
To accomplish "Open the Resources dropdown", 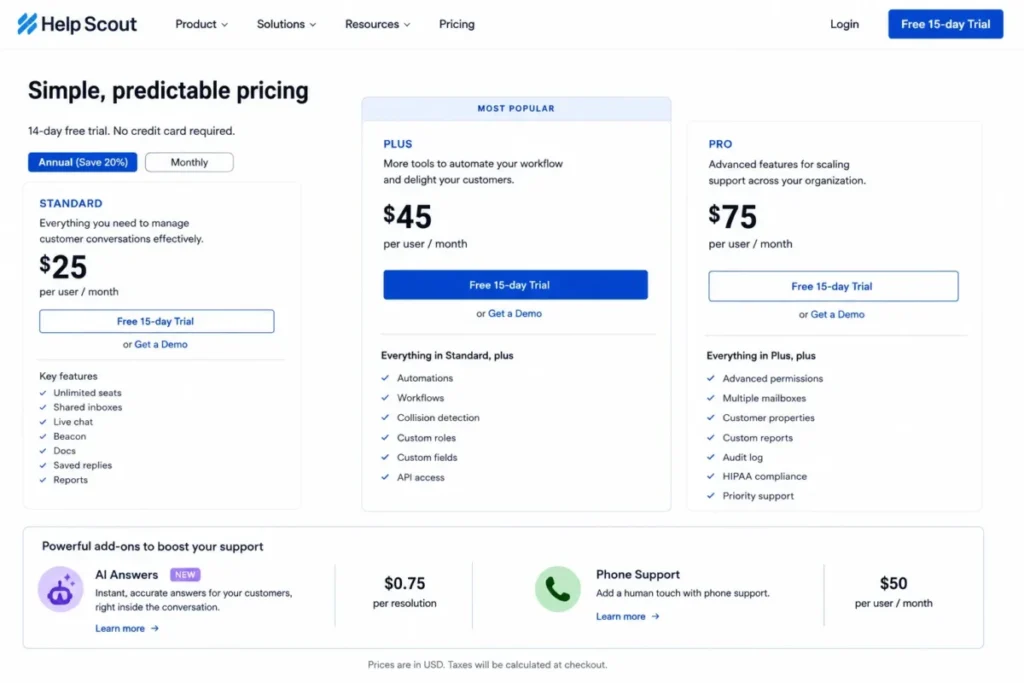I will click(377, 24).
